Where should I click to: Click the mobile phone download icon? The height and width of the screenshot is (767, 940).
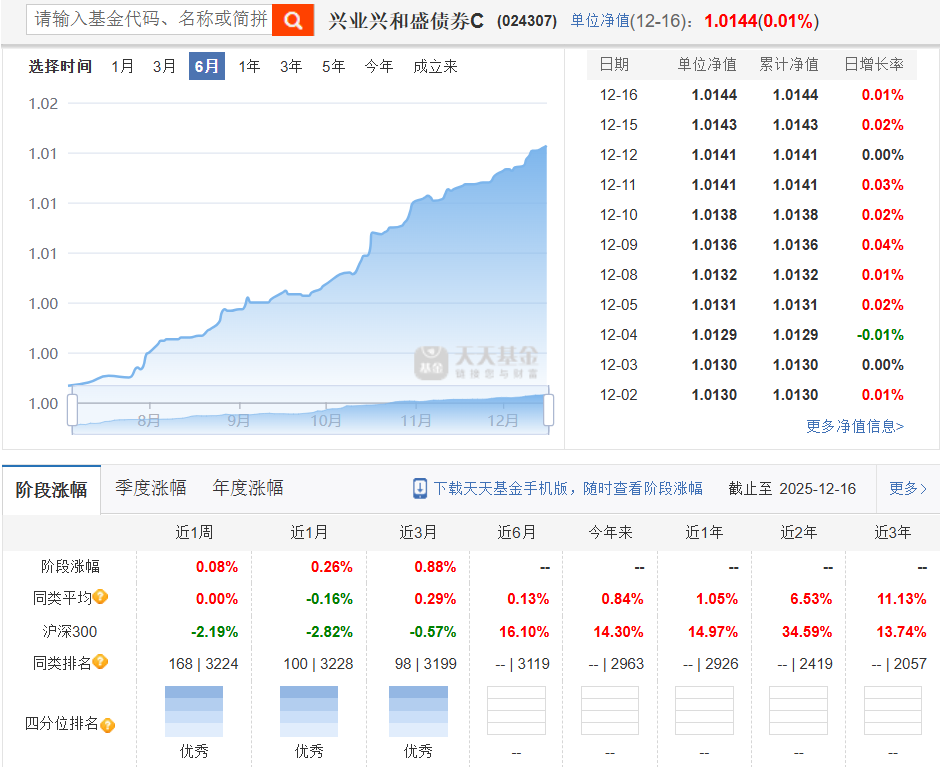tap(420, 489)
